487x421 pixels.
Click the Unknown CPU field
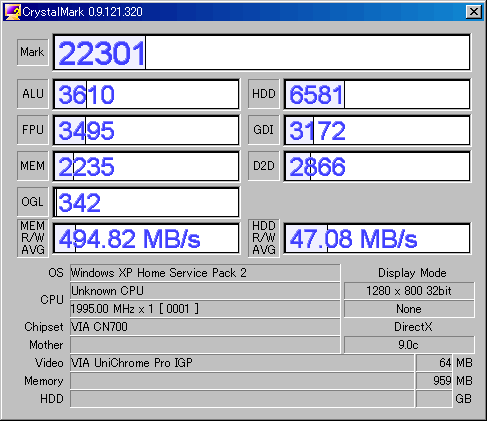[x=205, y=291]
